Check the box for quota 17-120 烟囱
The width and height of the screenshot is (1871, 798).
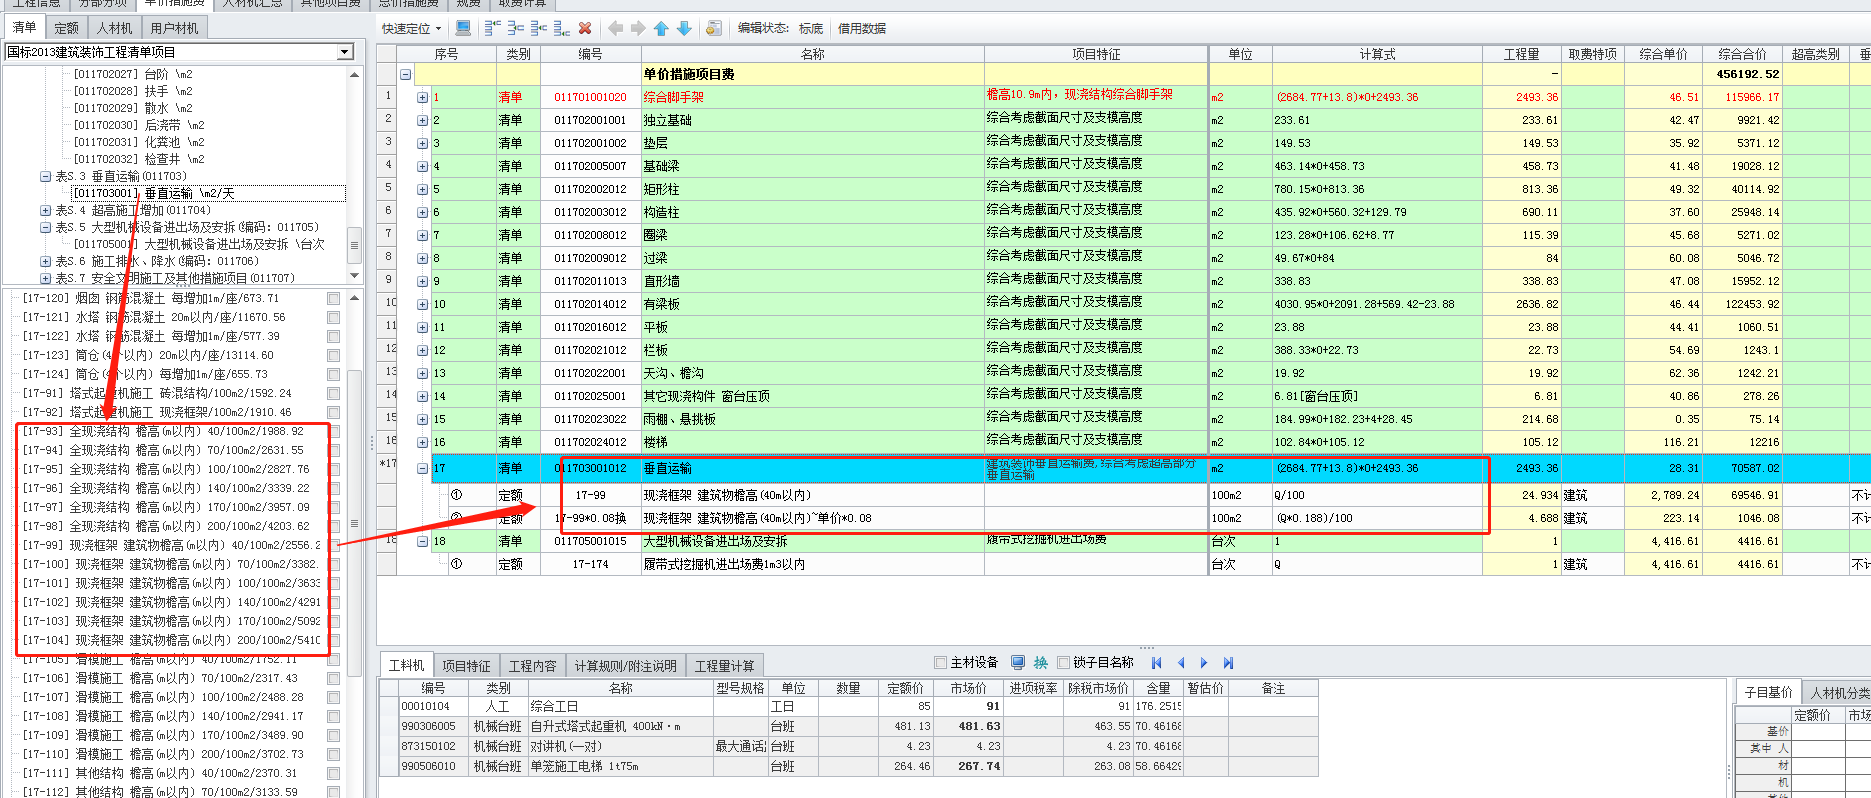coord(333,298)
